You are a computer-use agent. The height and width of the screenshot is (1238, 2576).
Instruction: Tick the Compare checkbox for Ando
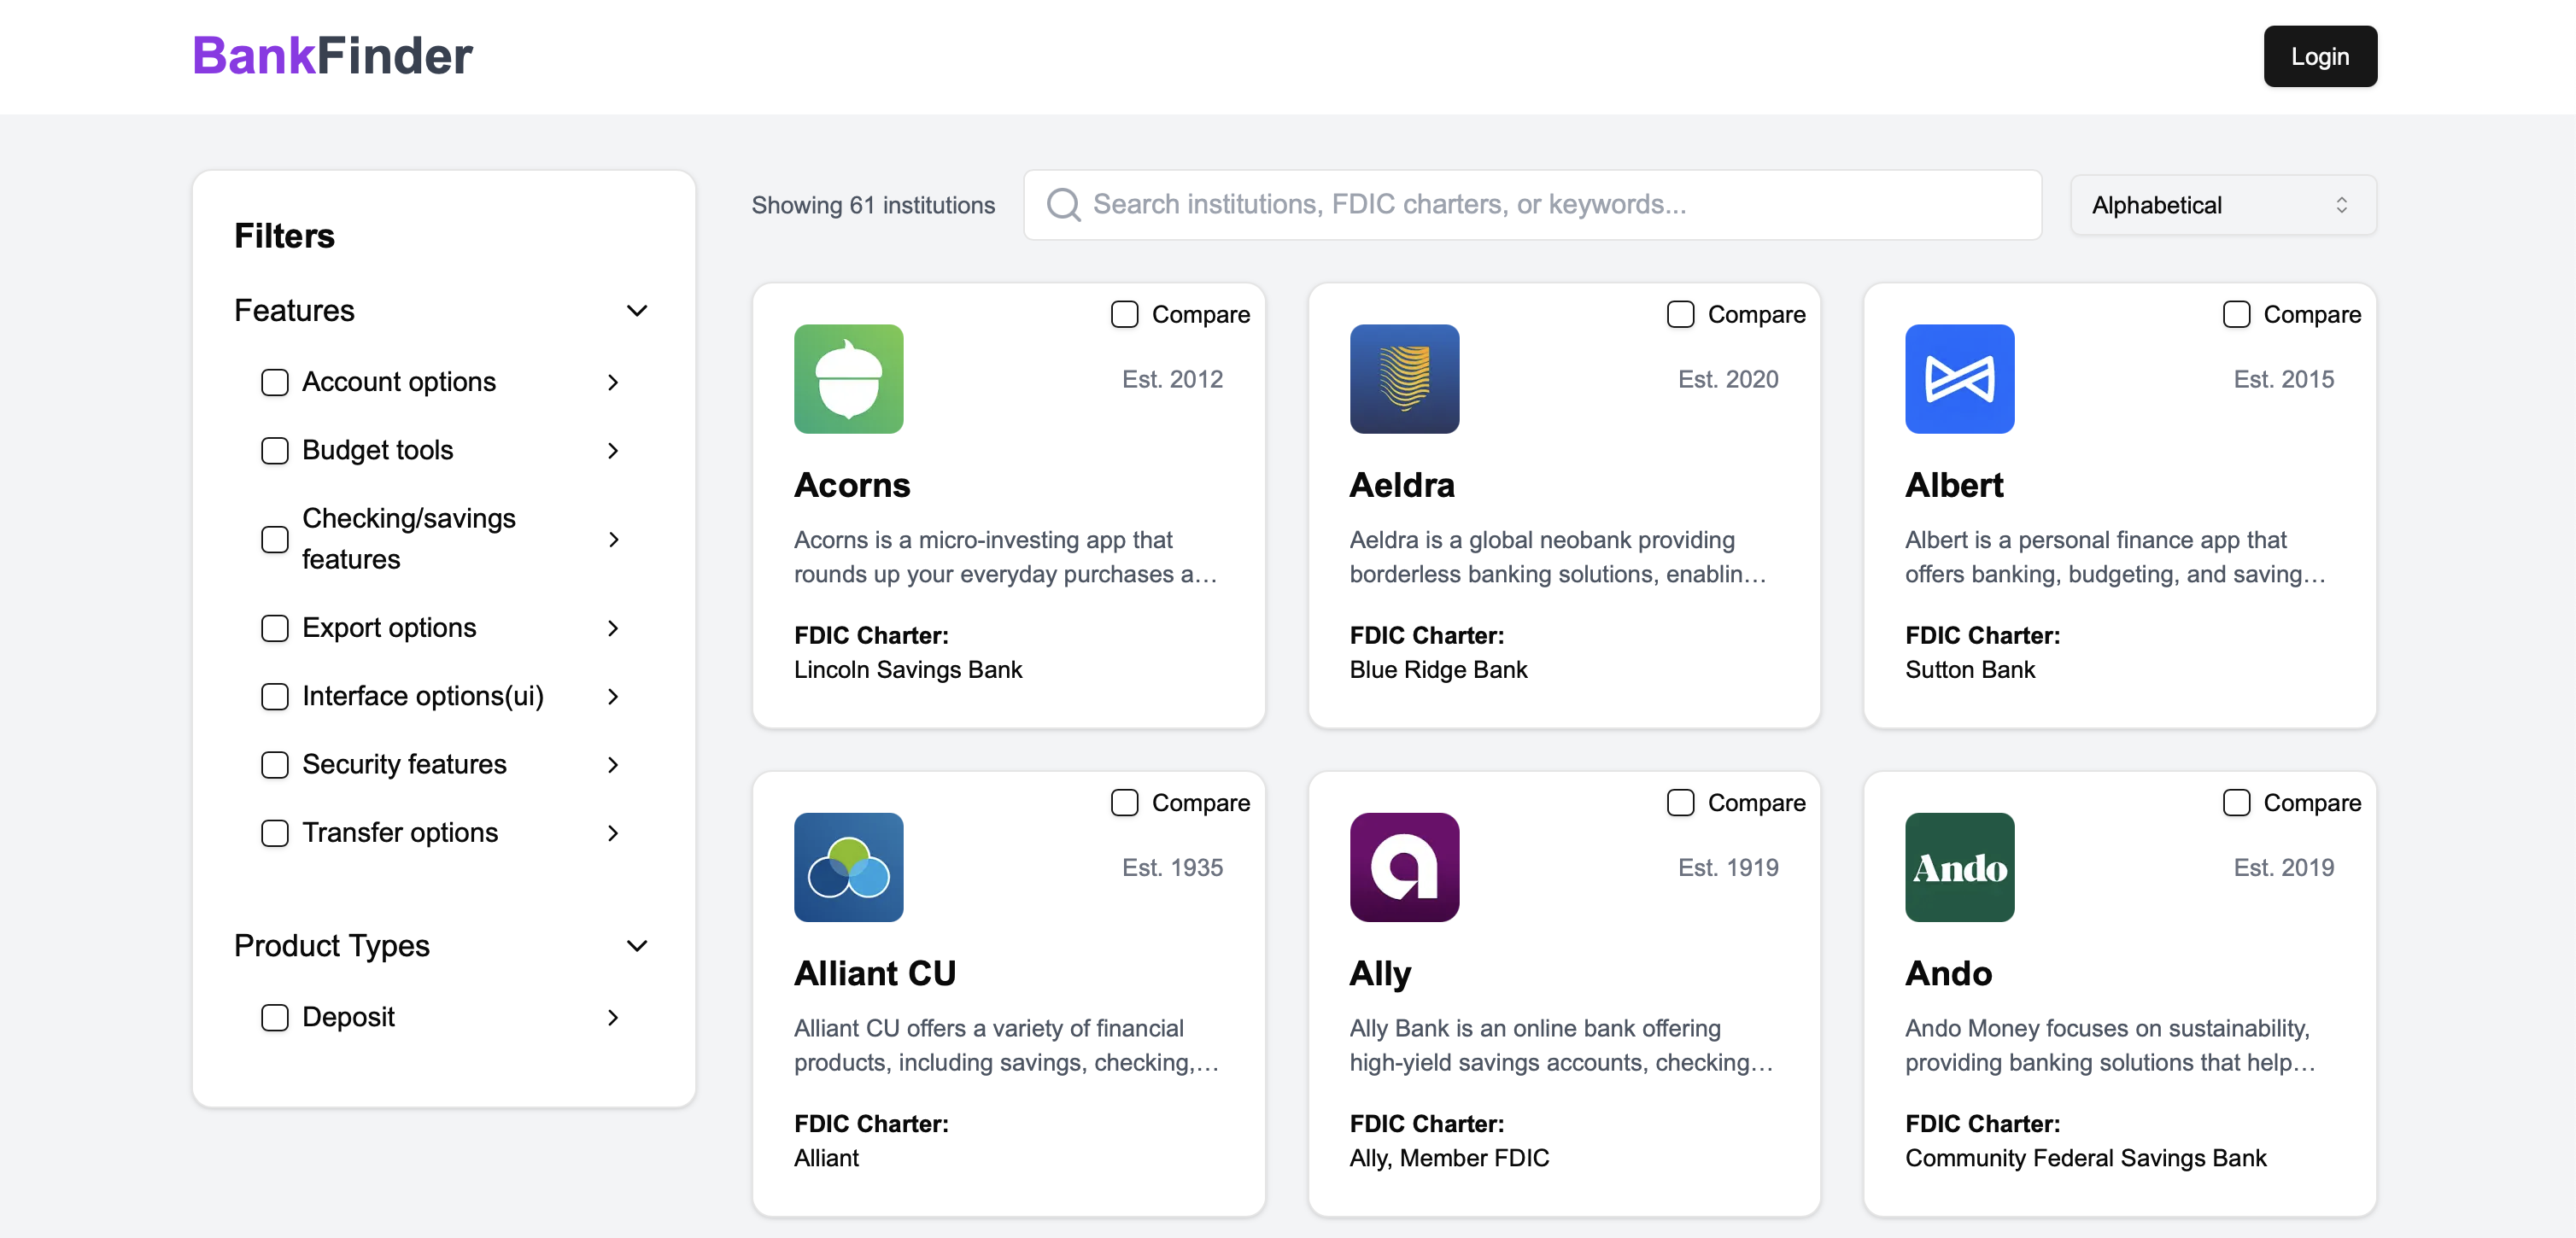point(2237,802)
